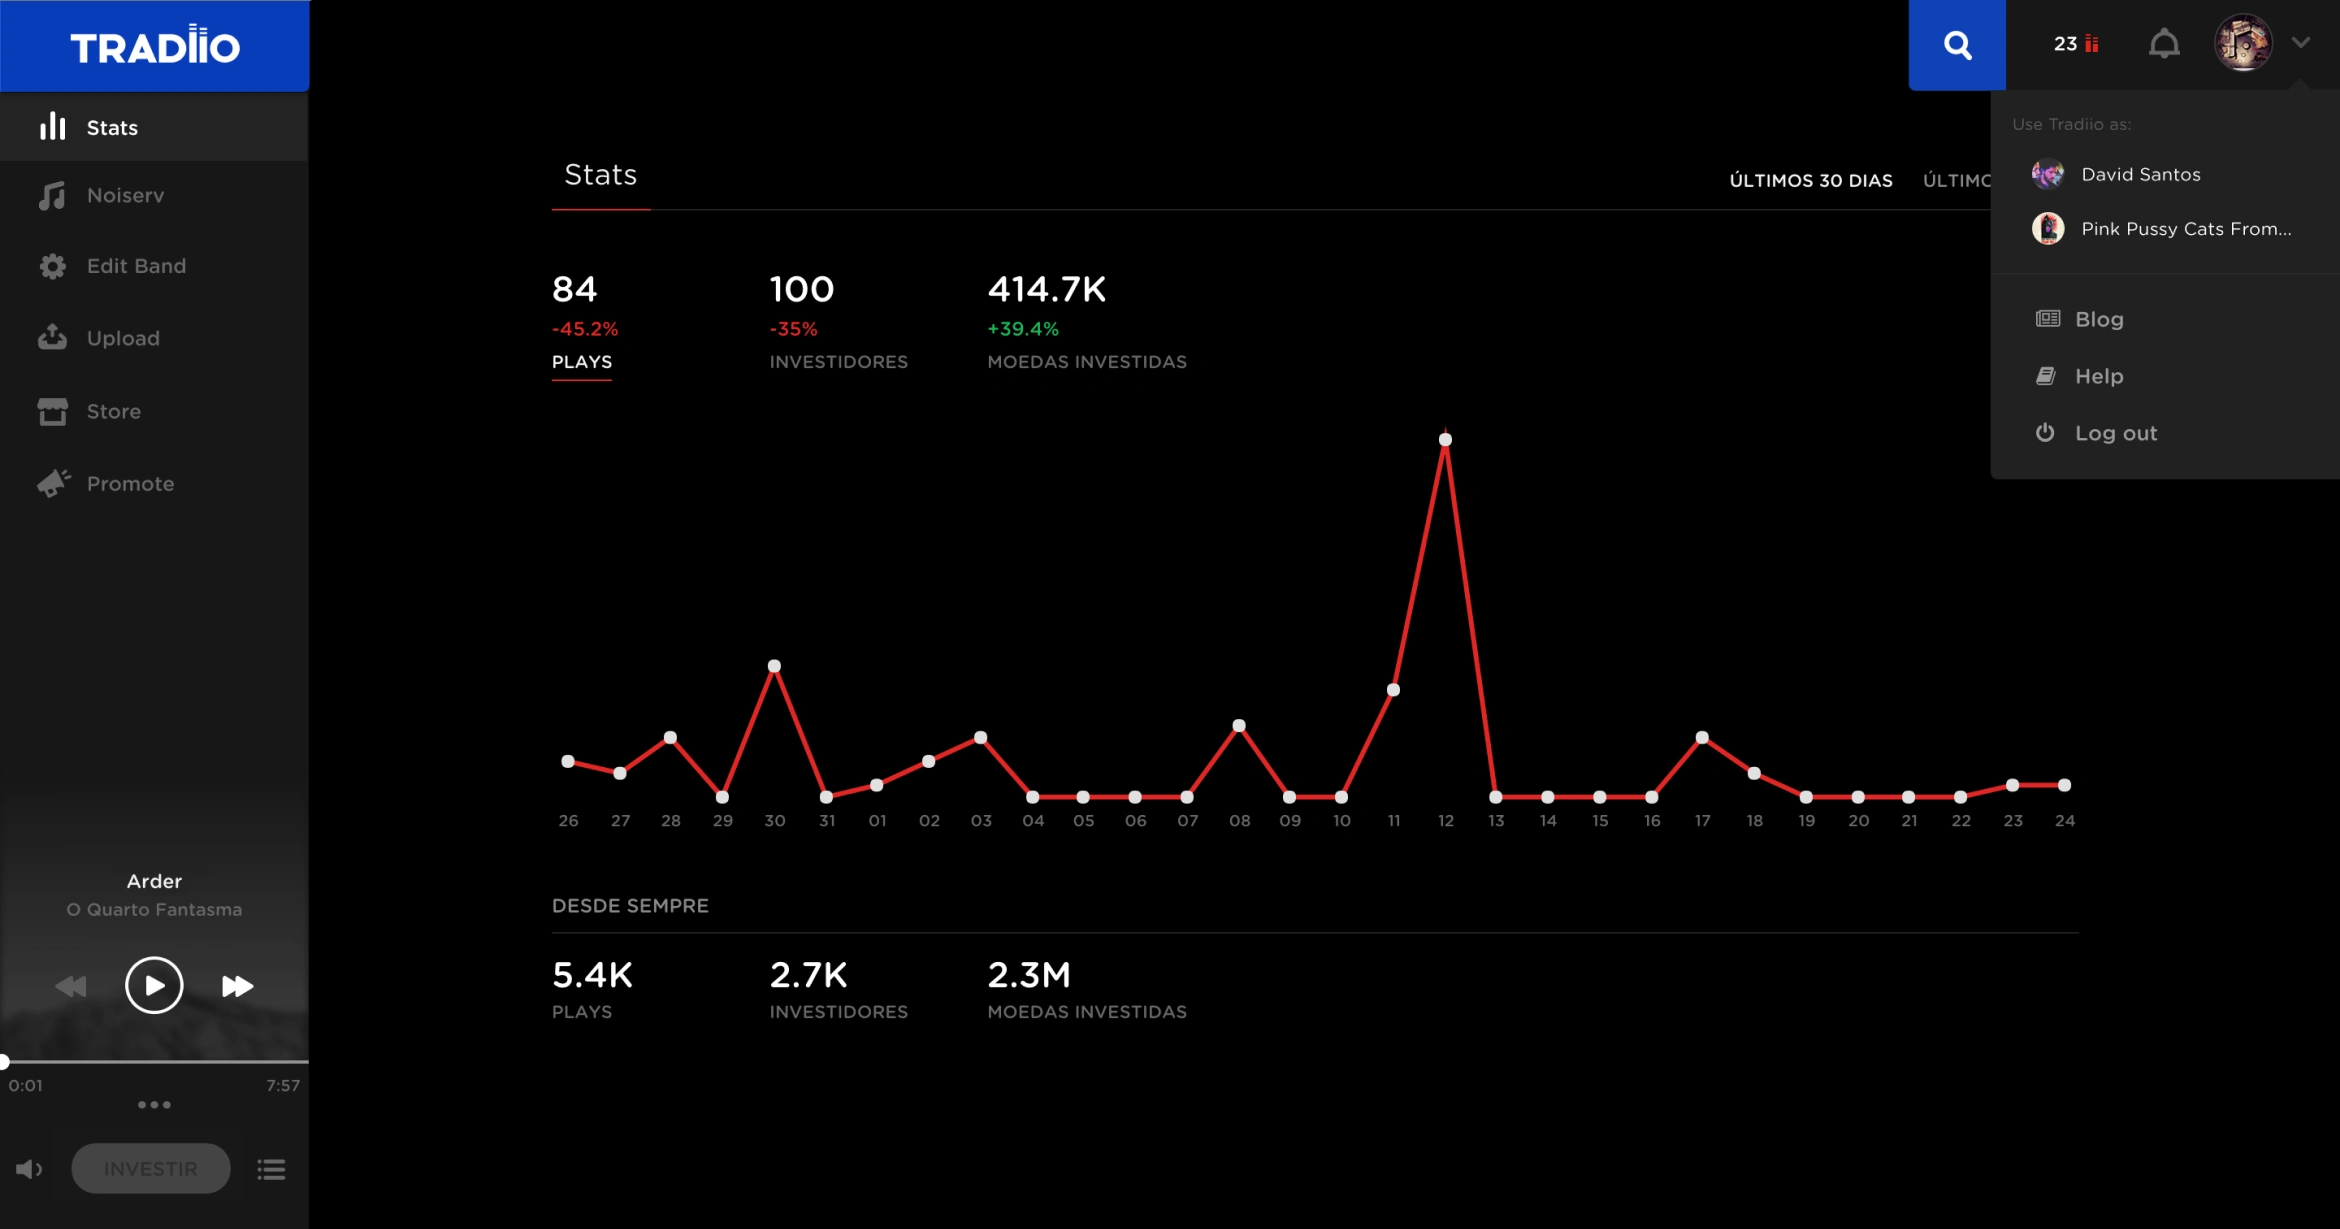Viewport: 2340px width, 1229px height.
Task: Open the Noiserv music page
Action: pos(124,196)
